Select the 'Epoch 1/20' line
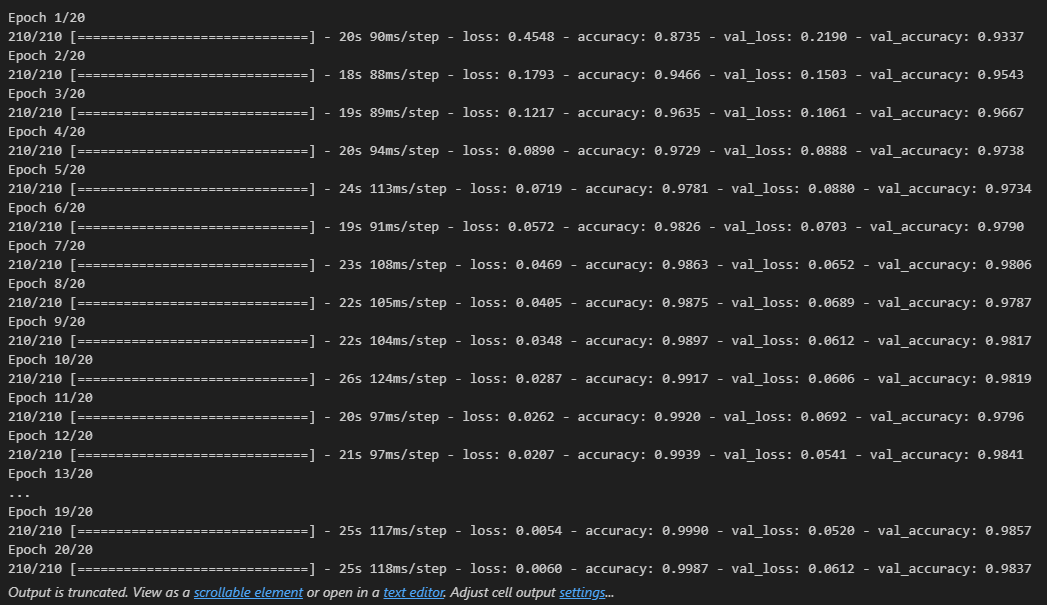 tap(47, 17)
